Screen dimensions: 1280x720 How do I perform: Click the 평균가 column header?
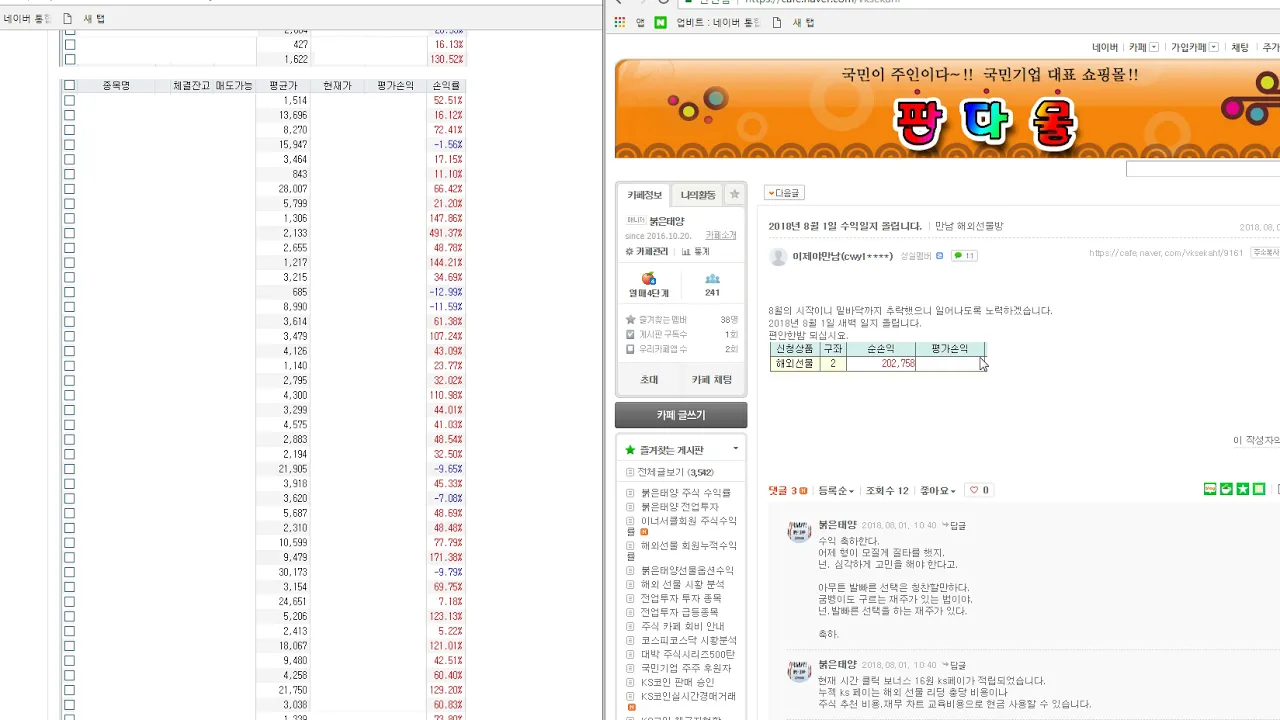click(x=283, y=86)
